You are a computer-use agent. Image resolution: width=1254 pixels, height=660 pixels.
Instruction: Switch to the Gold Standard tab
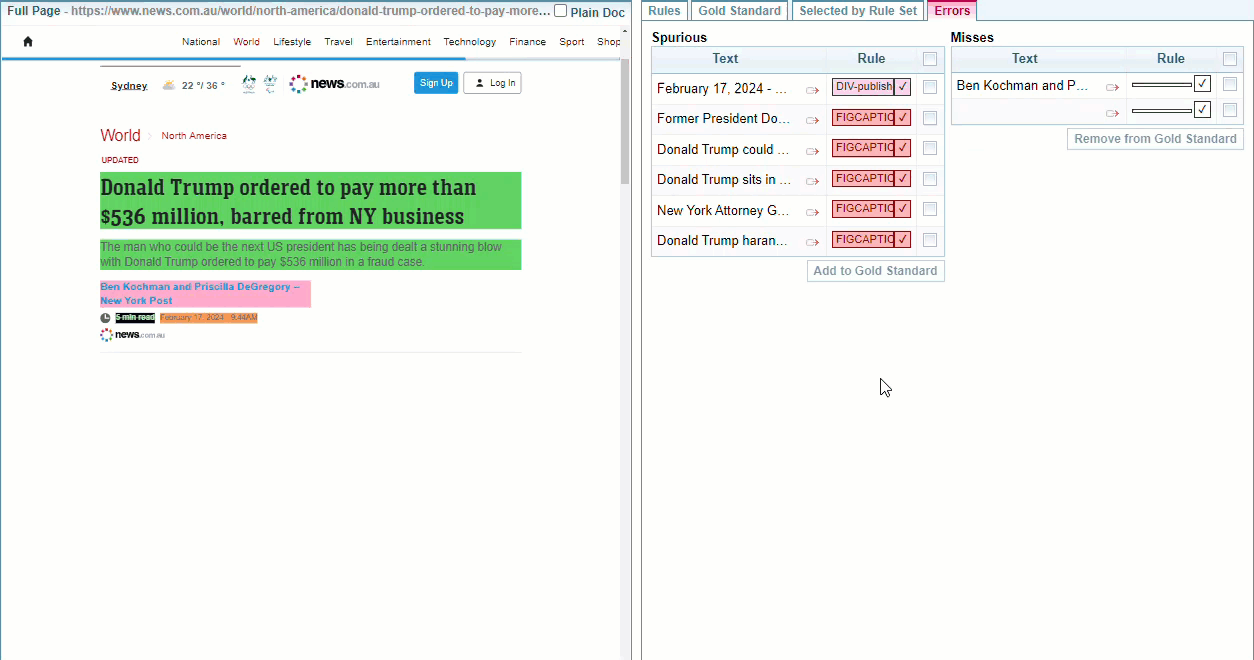click(740, 11)
